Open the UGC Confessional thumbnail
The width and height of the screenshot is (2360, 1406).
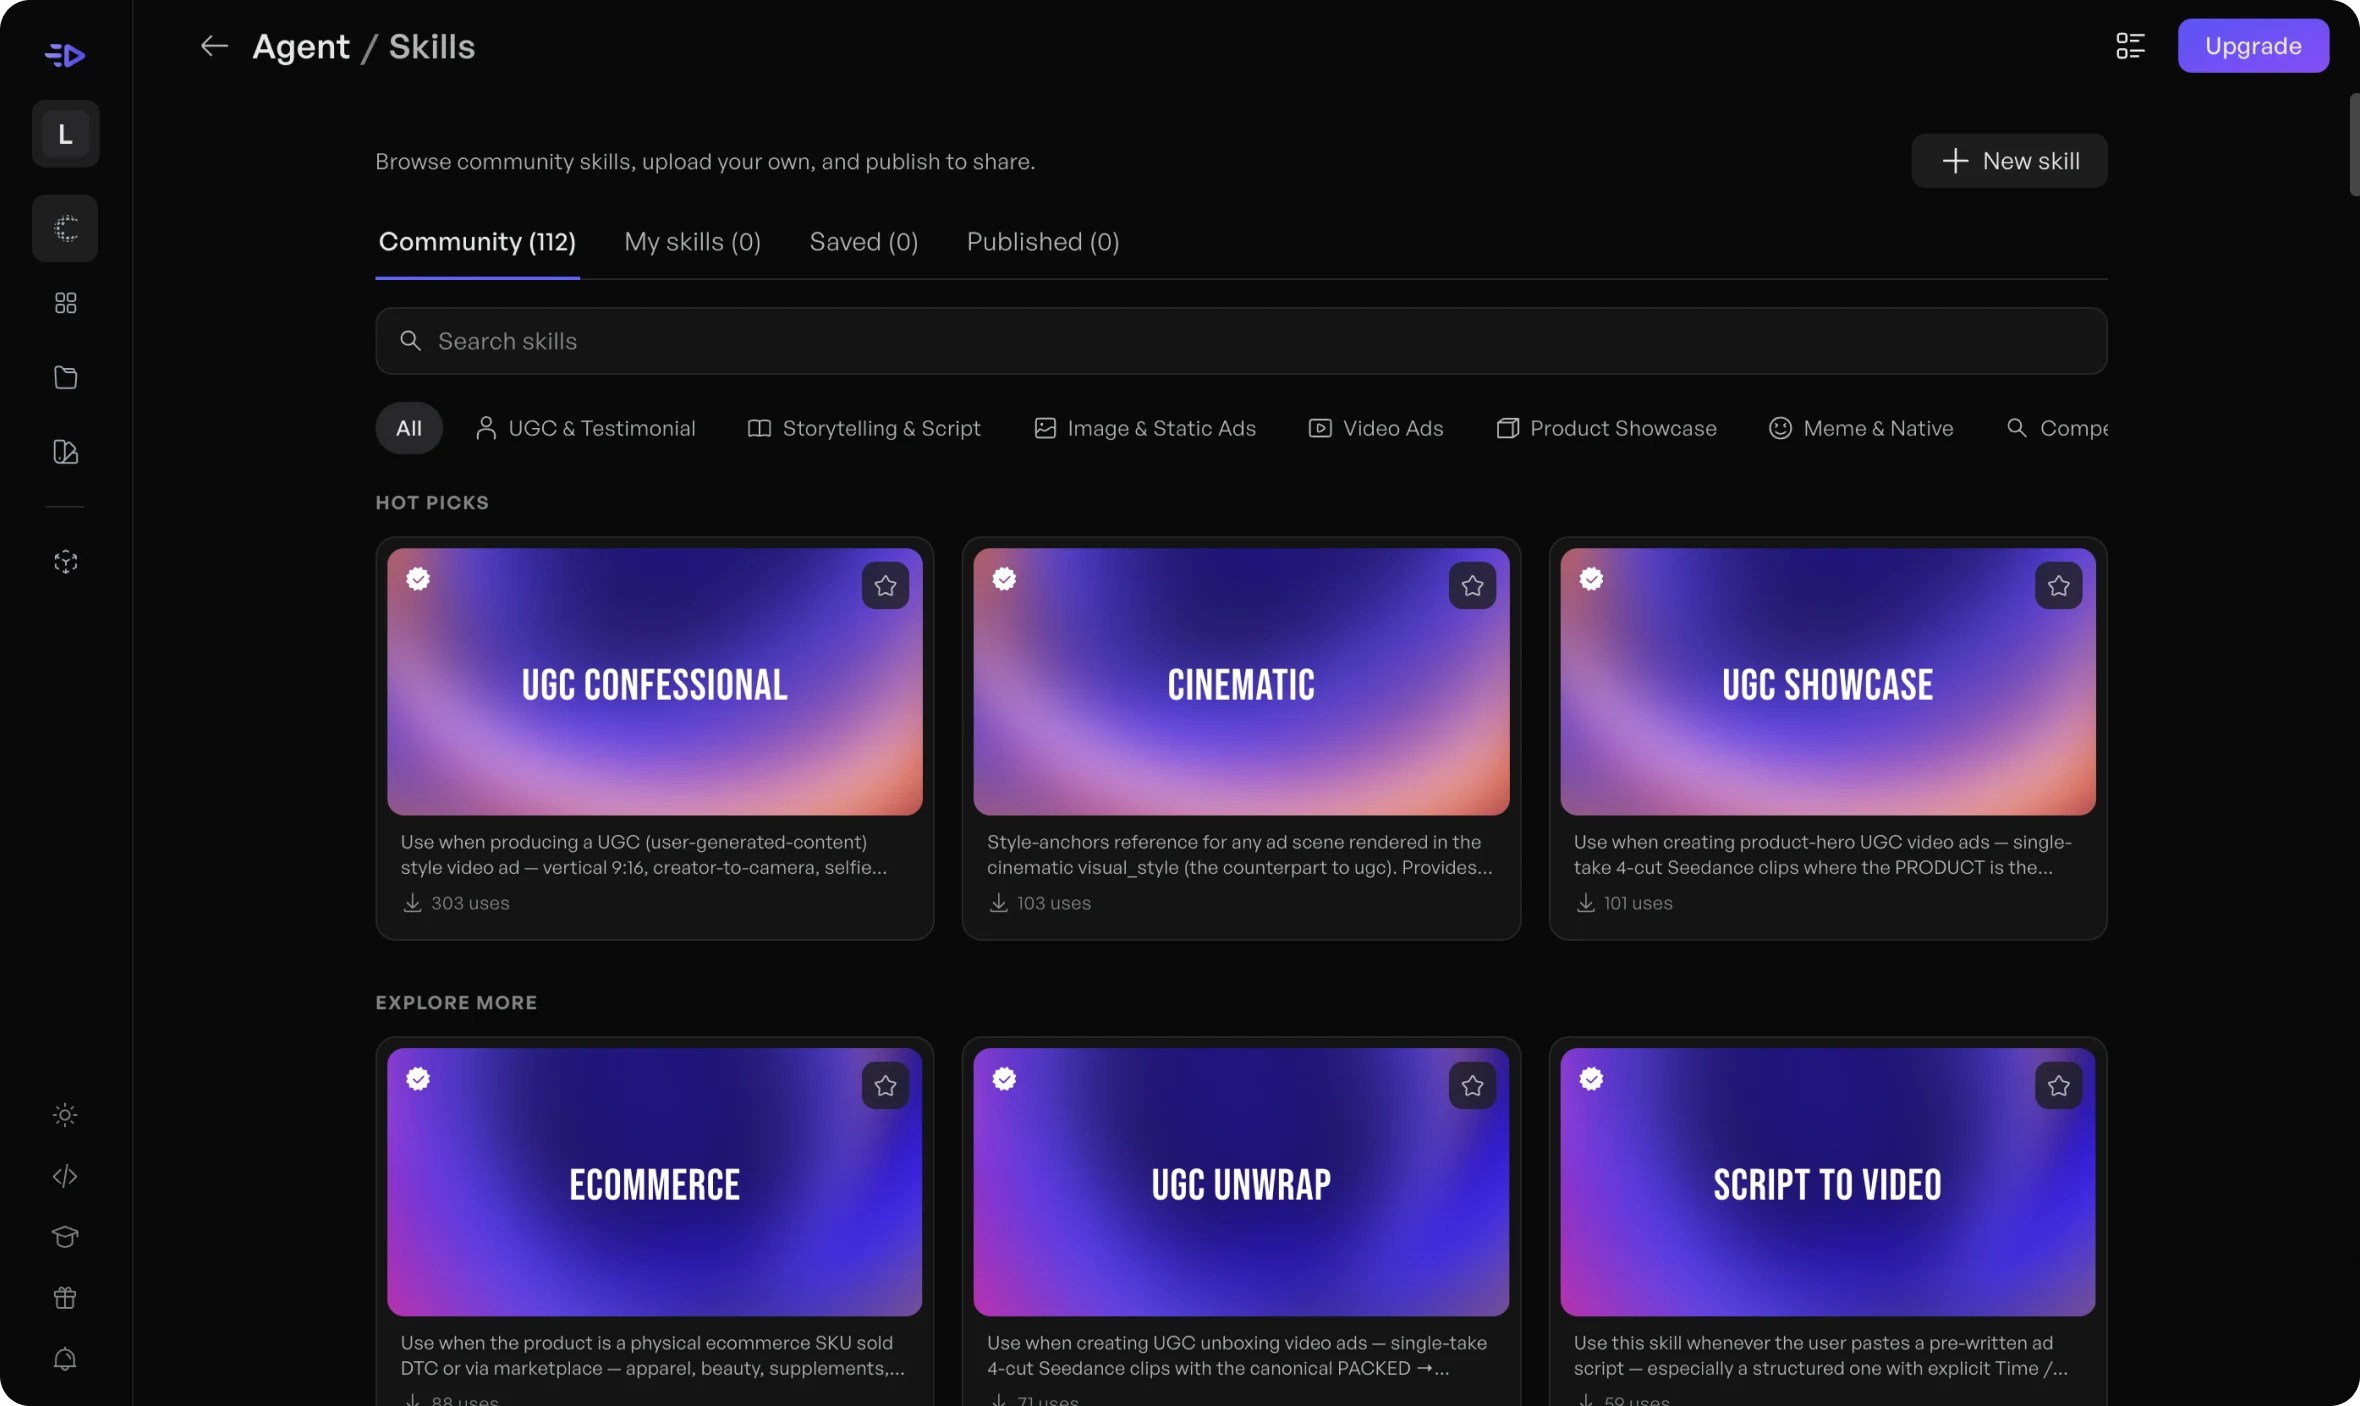tap(655, 682)
